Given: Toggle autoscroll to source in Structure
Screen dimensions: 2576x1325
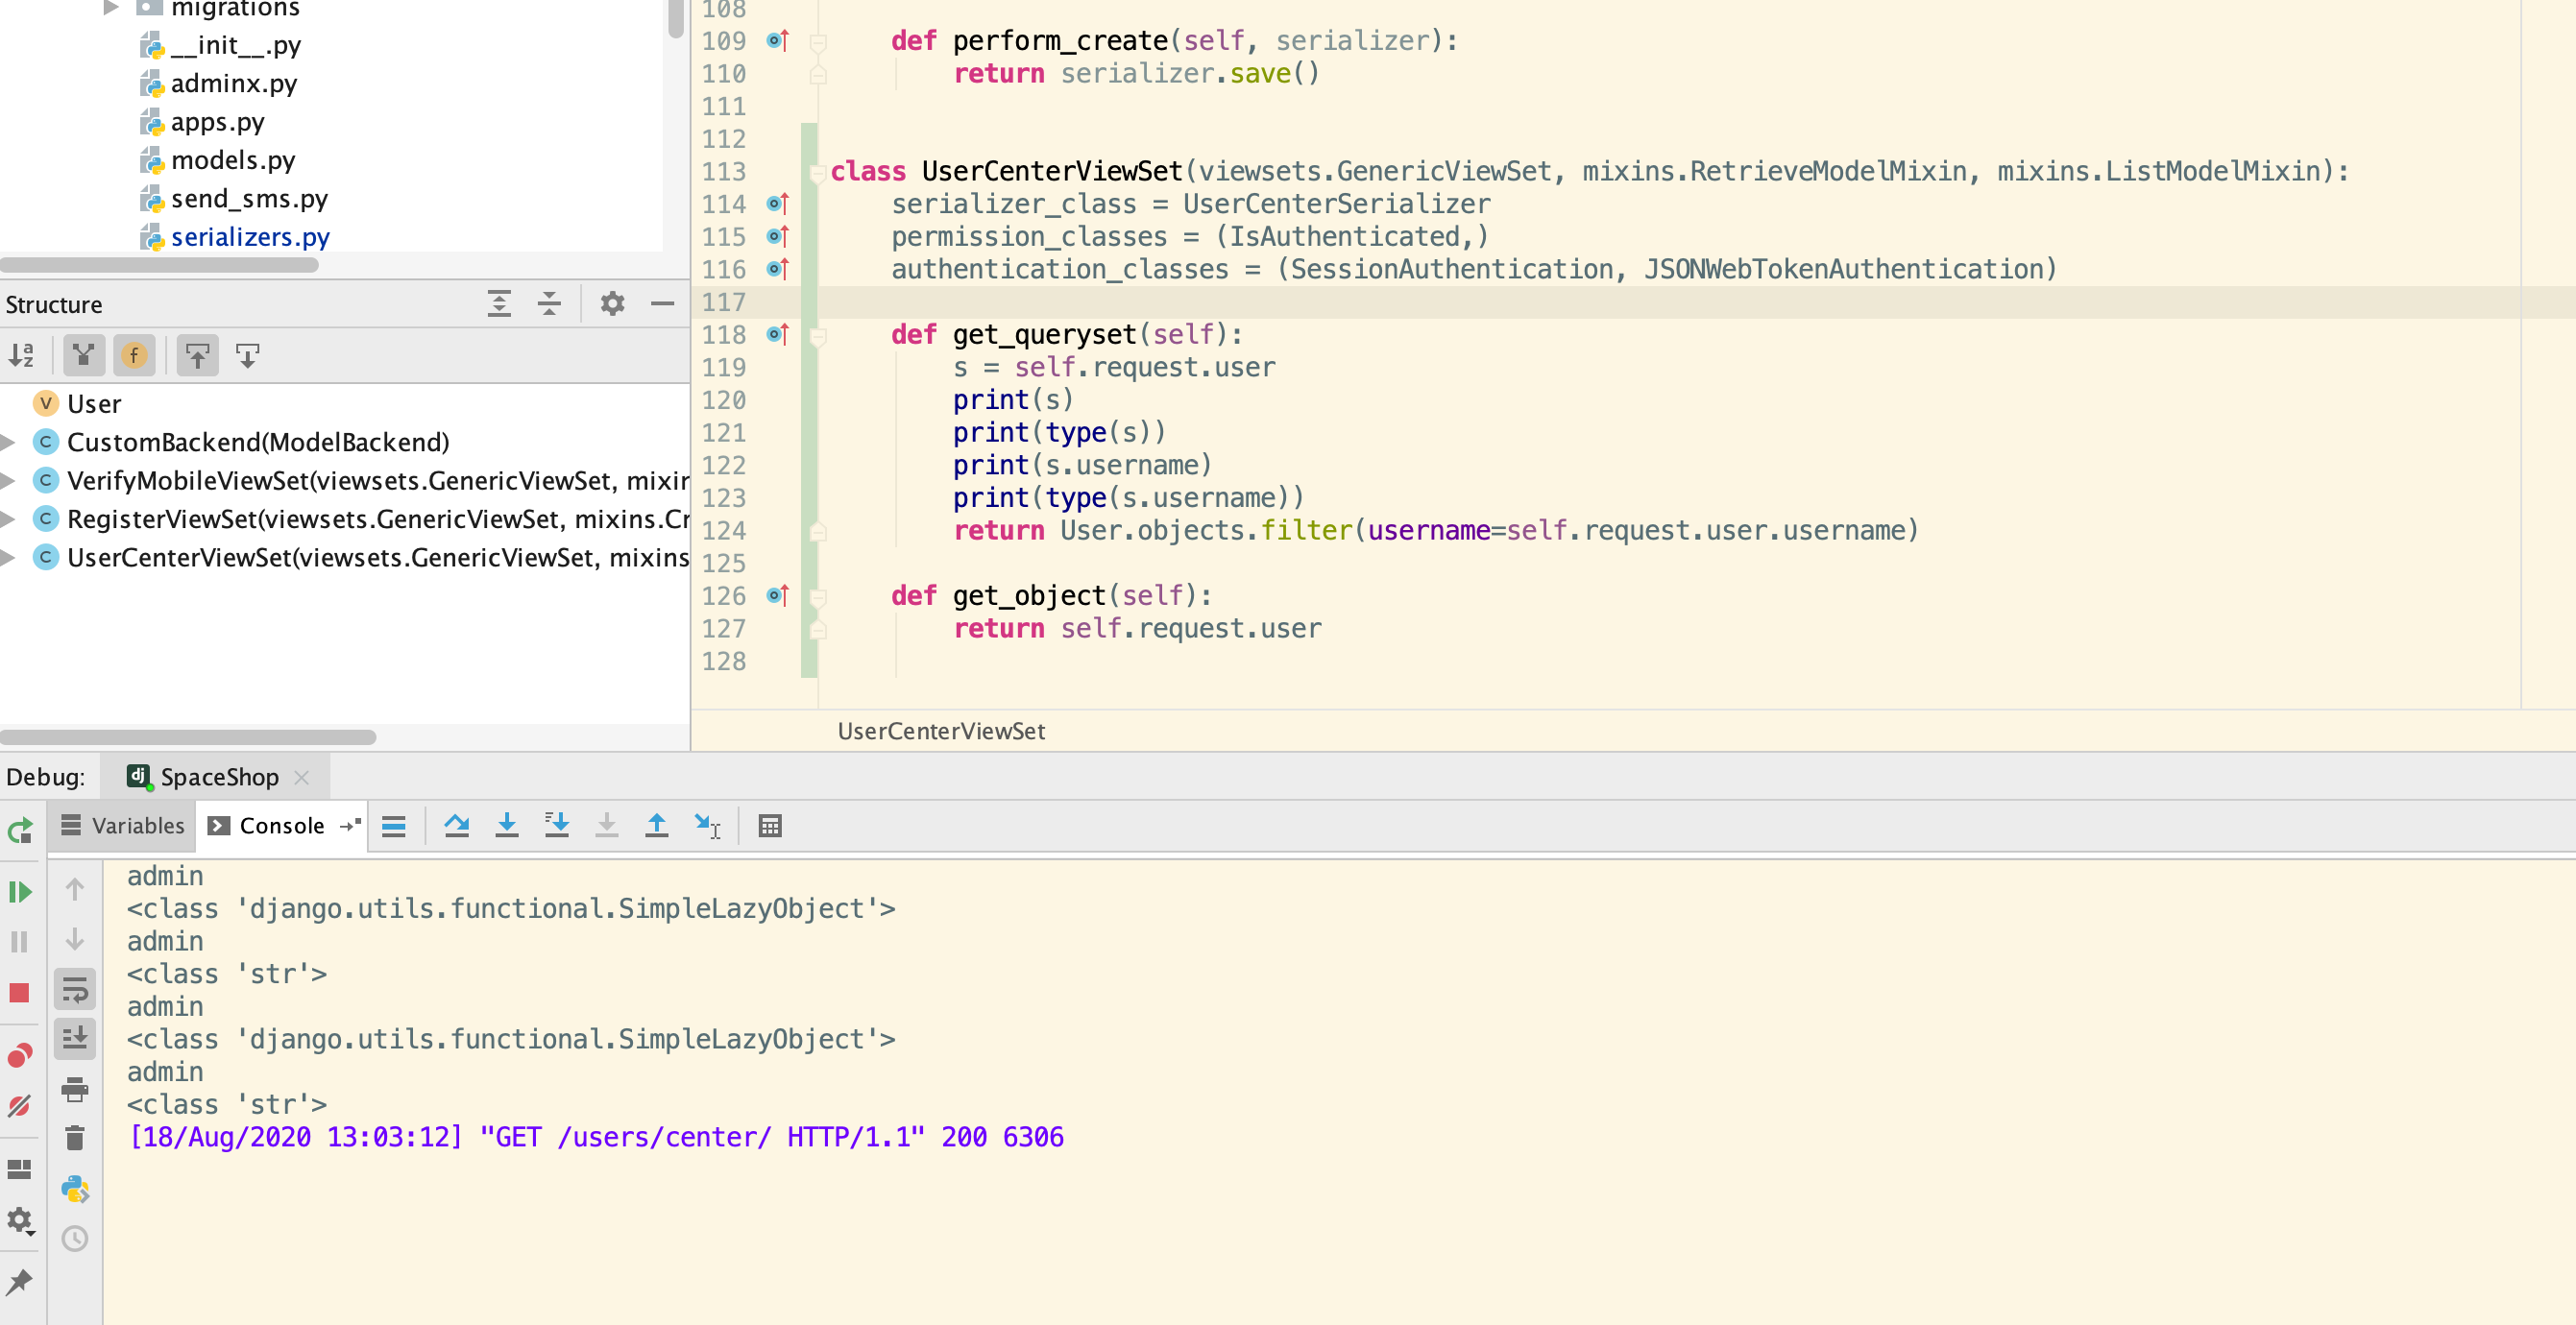Looking at the screenshot, I should [197, 355].
